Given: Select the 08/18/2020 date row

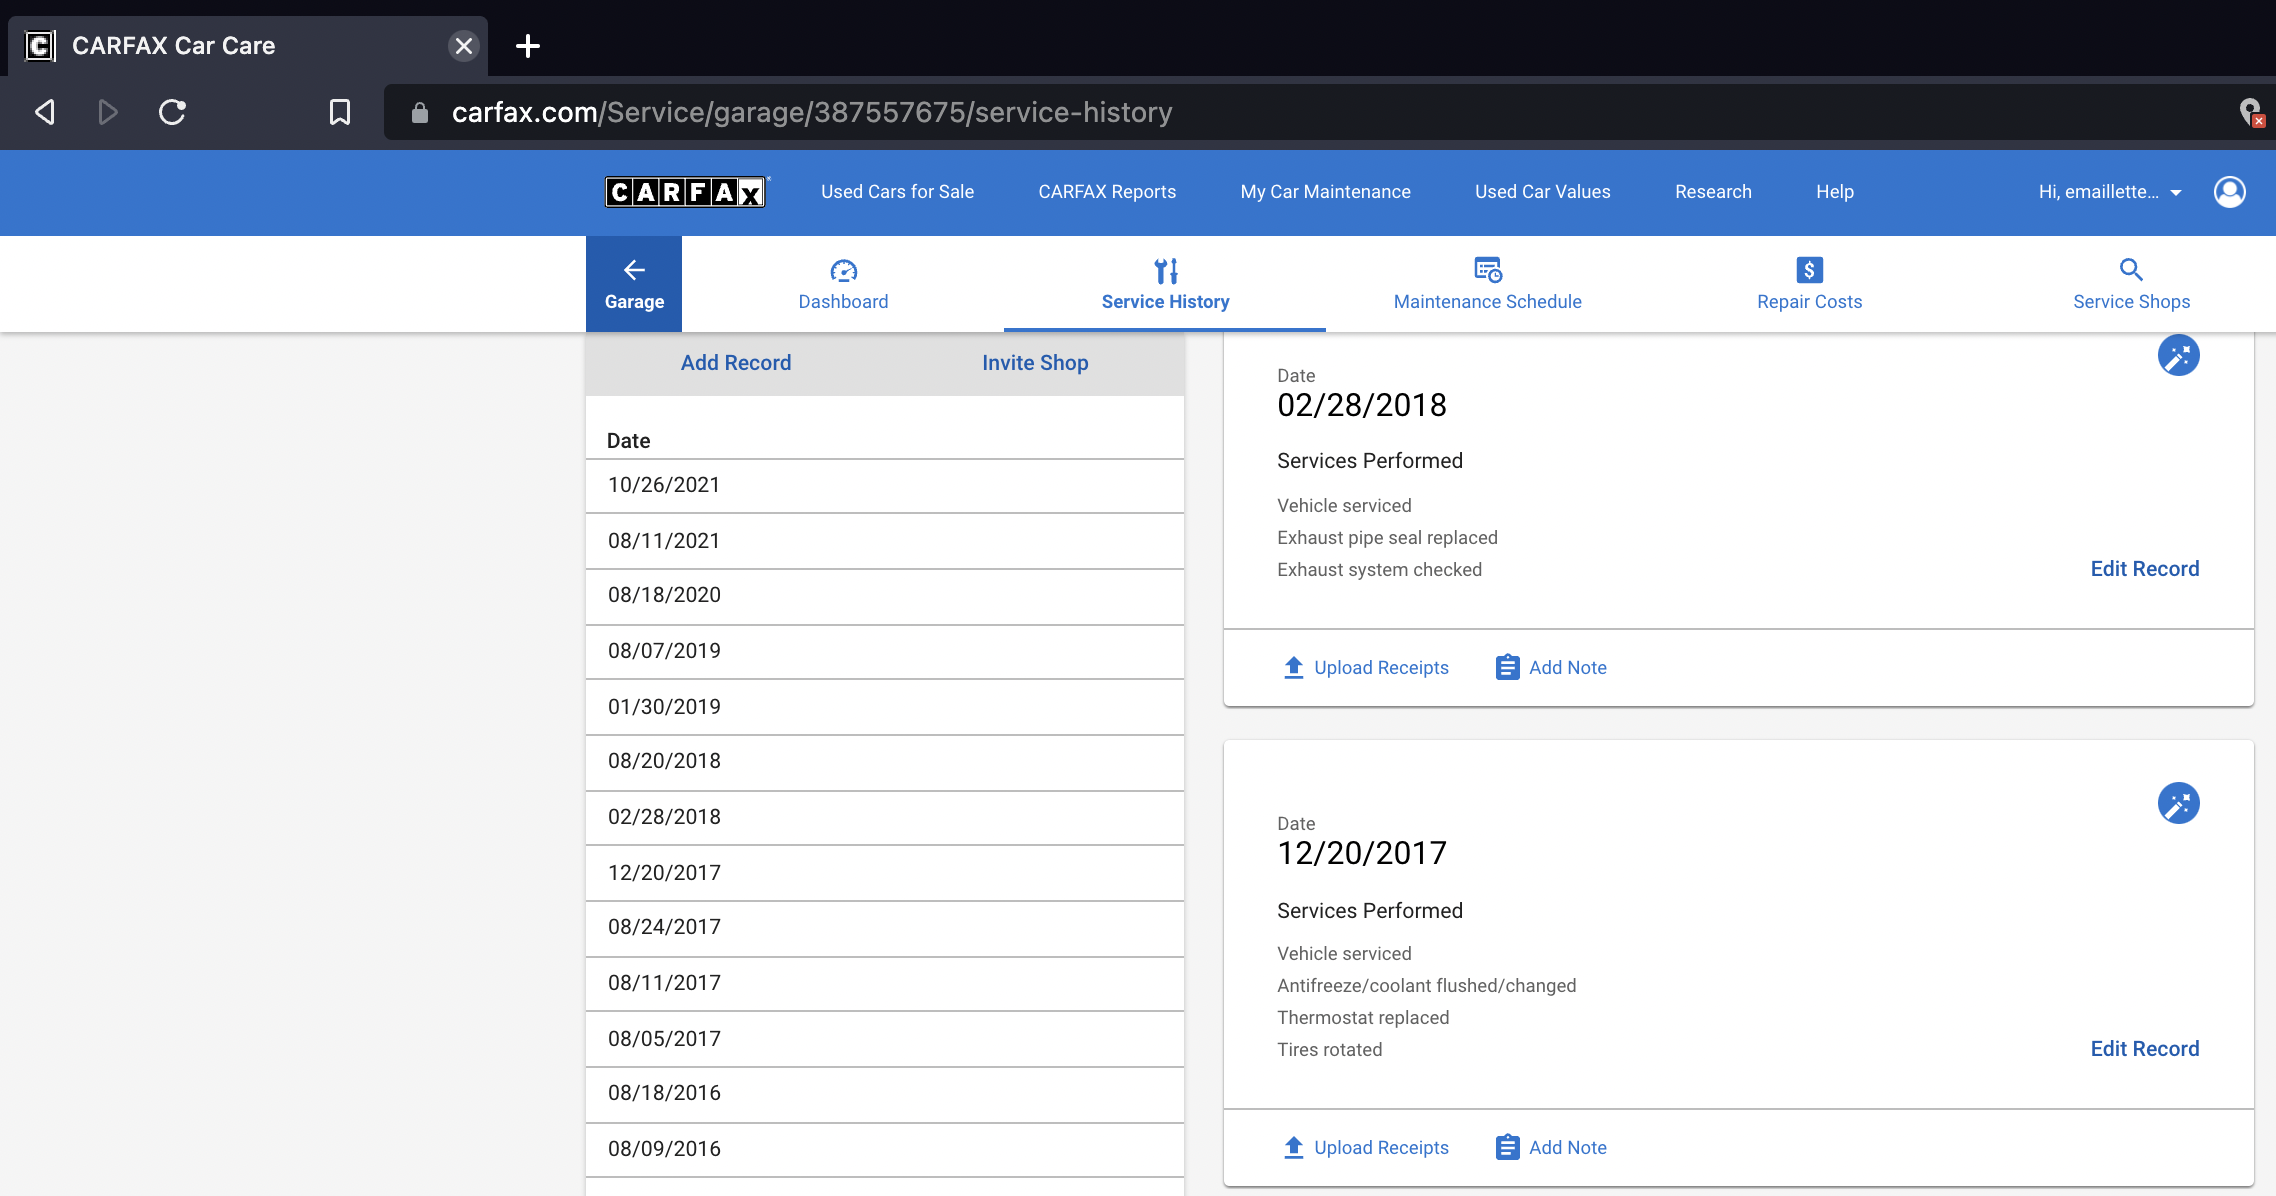Looking at the screenshot, I should (885, 596).
